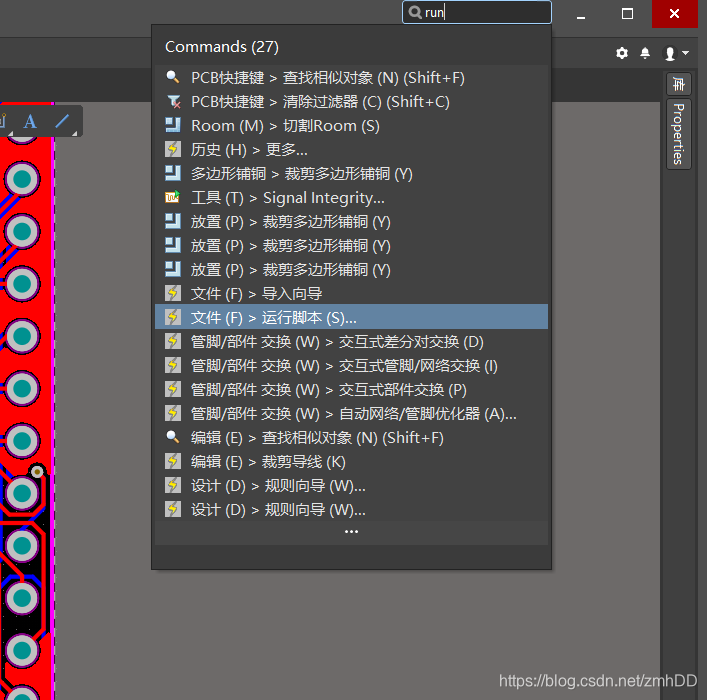Click lightning icon beside 交互式差分对交换

click(173, 341)
